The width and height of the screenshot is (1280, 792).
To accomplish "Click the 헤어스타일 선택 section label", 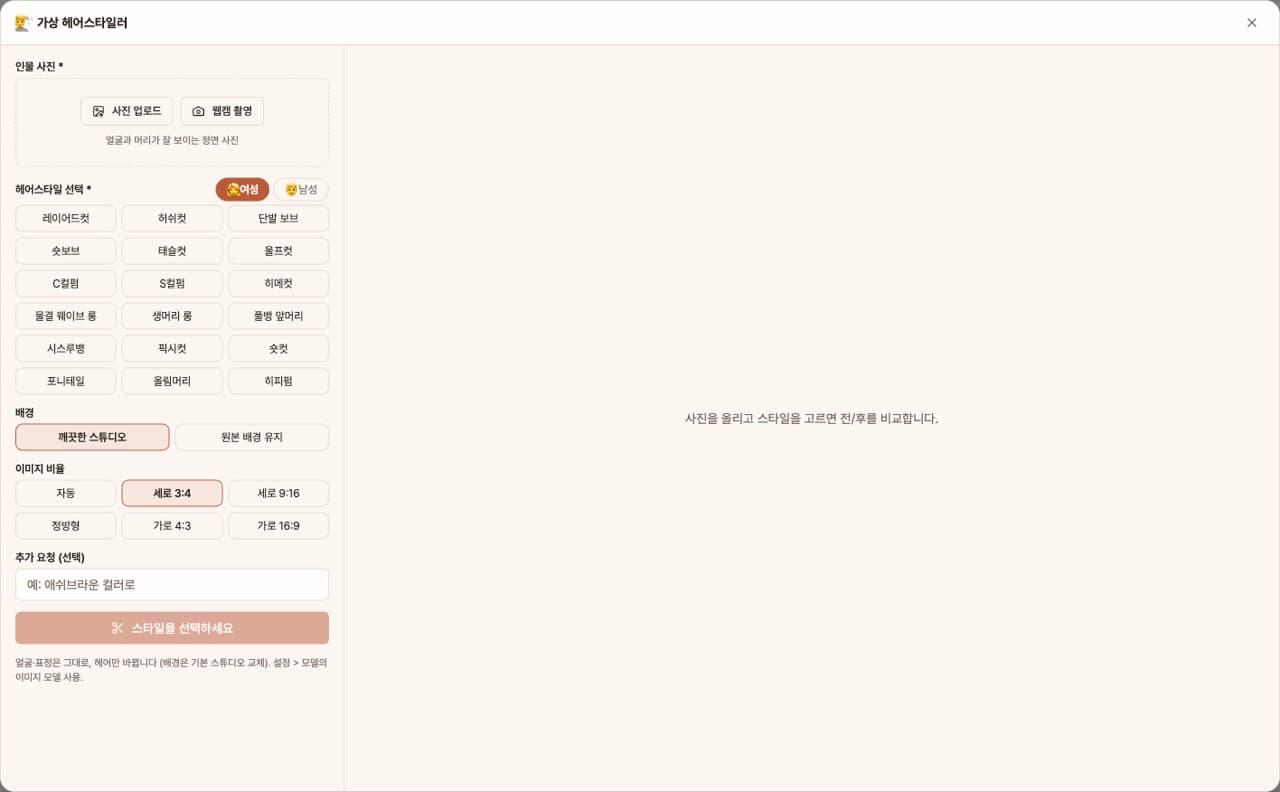I will (53, 189).
